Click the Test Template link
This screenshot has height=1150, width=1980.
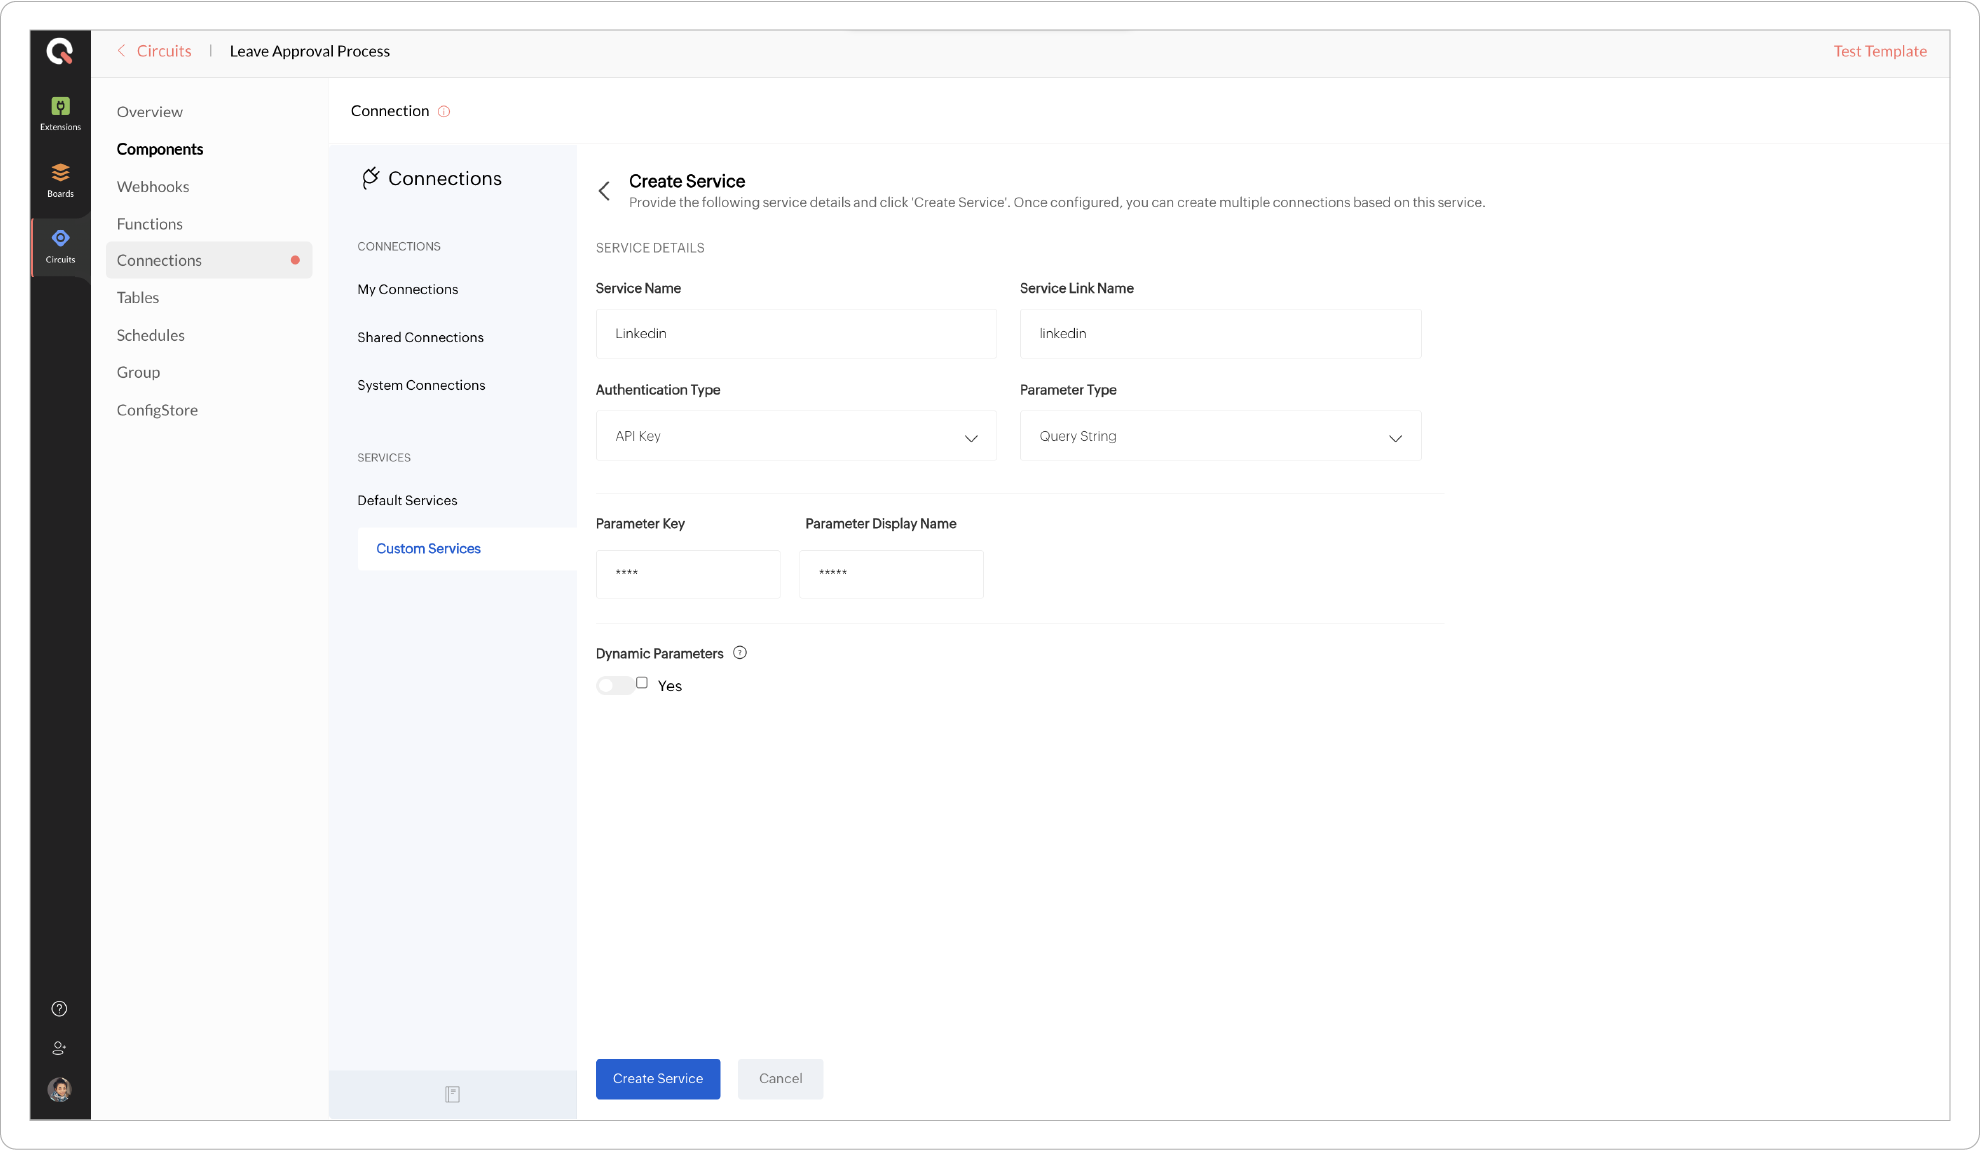(1880, 51)
